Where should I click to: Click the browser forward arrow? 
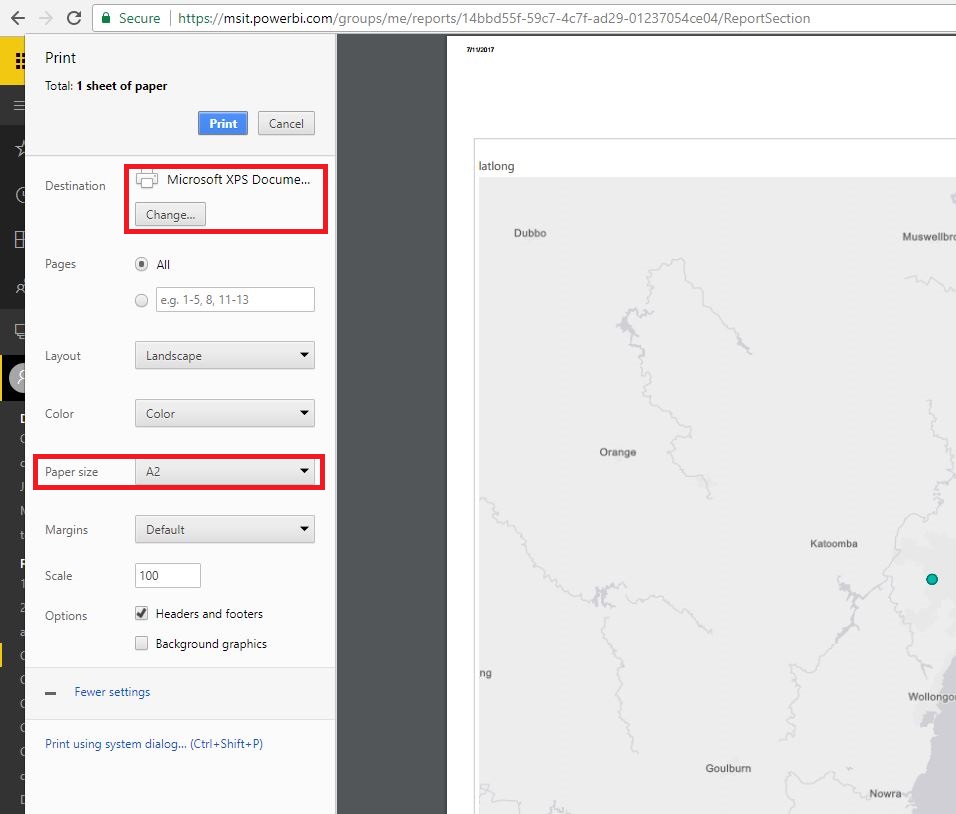pyautogui.click(x=46, y=18)
